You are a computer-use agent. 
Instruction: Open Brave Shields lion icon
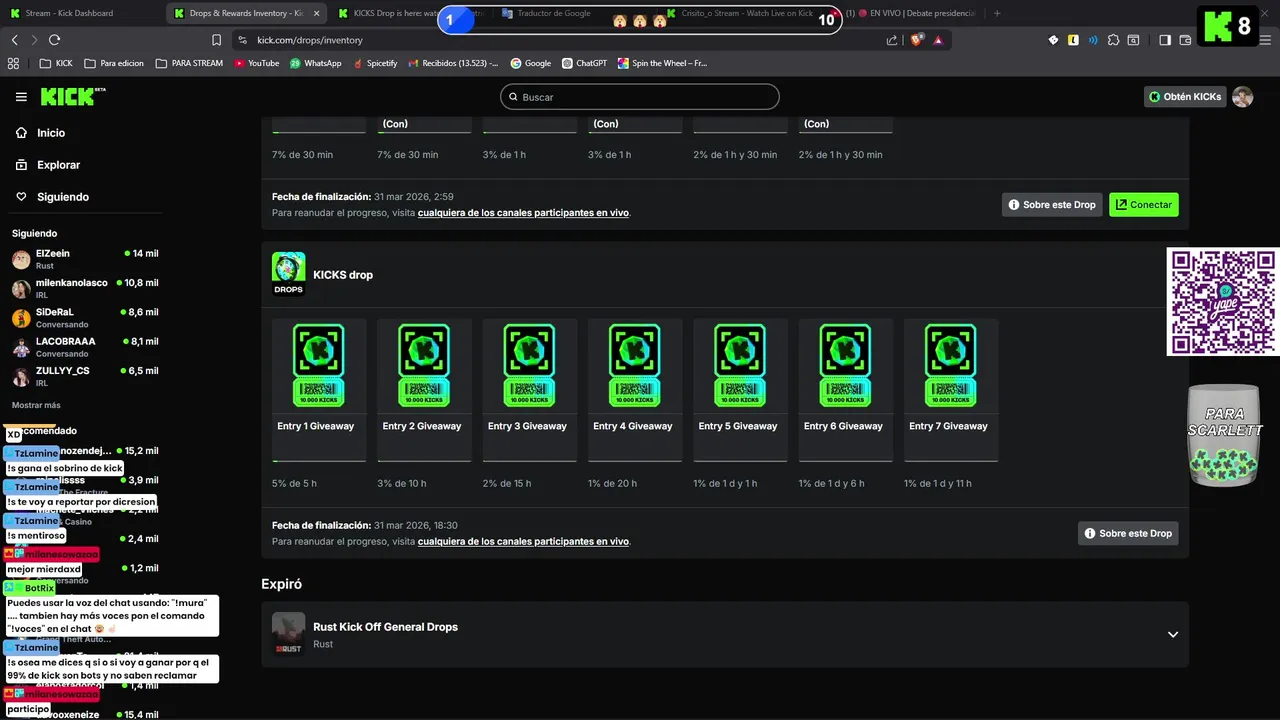pyautogui.click(x=916, y=40)
